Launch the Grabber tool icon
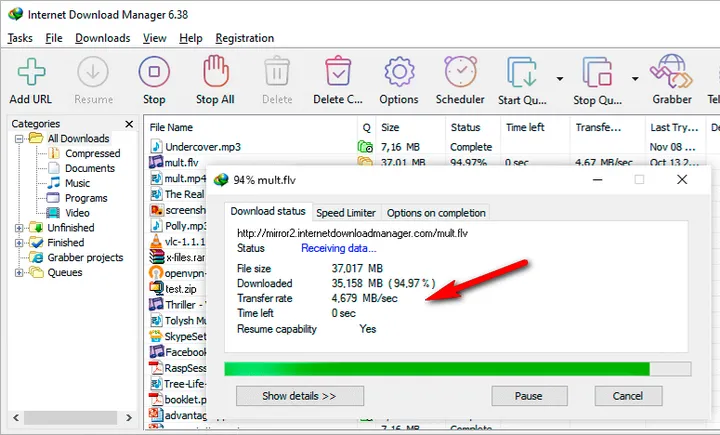Viewport: 720px width, 435px height. (x=671, y=73)
